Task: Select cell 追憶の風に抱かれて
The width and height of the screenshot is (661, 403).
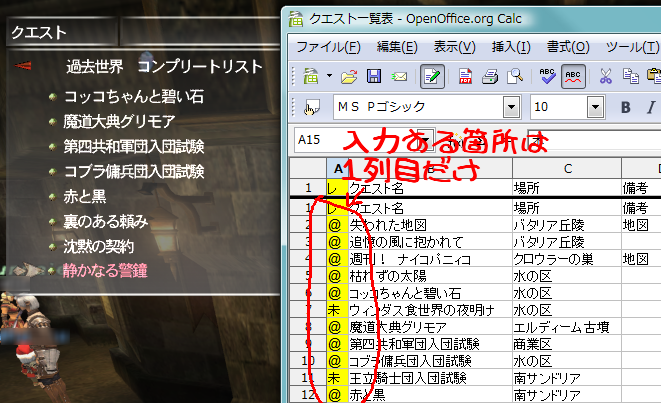Action: point(430,242)
